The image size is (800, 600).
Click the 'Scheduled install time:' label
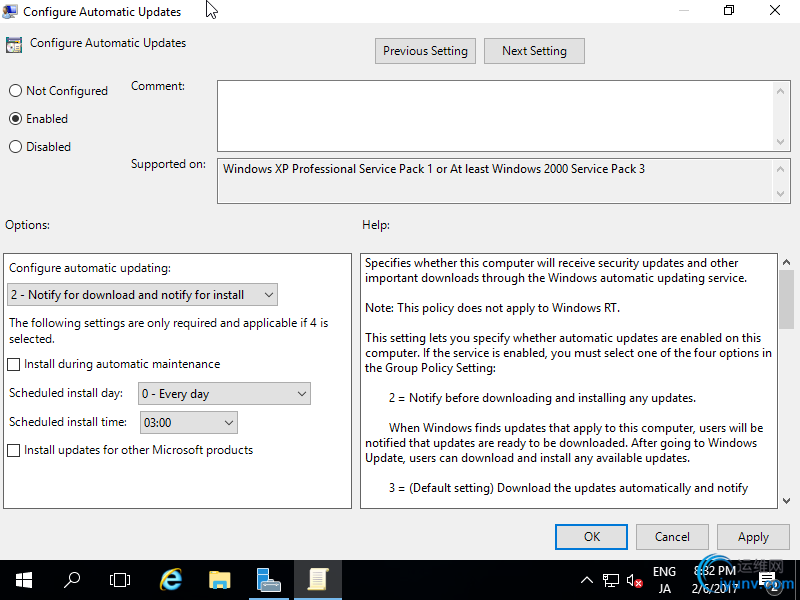coord(68,422)
